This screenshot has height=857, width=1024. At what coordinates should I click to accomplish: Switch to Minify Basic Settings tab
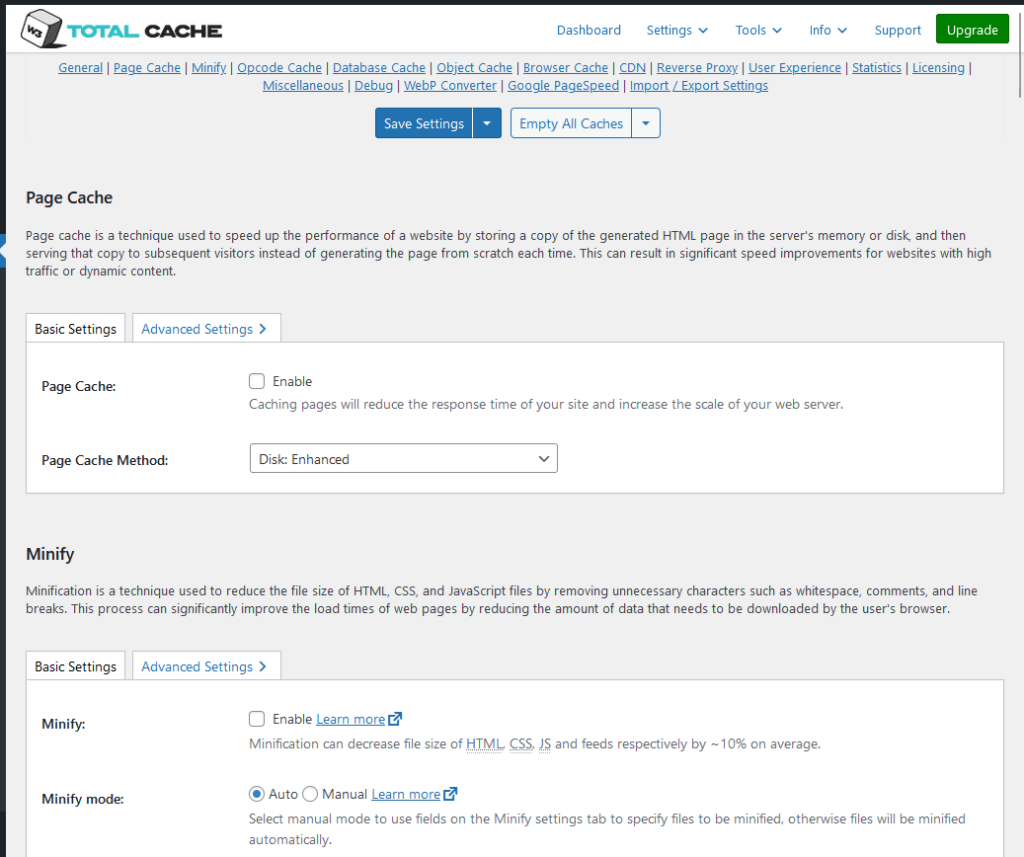point(75,666)
